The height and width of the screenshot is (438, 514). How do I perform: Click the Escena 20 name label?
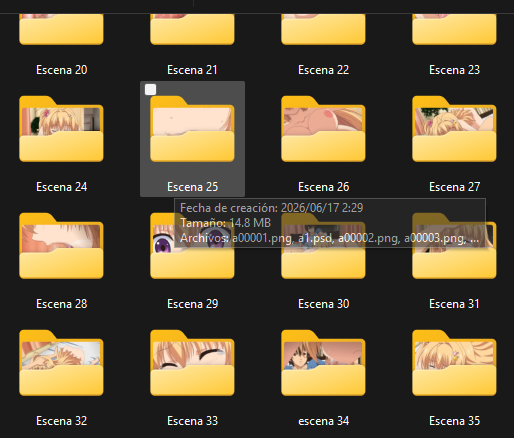click(61, 70)
